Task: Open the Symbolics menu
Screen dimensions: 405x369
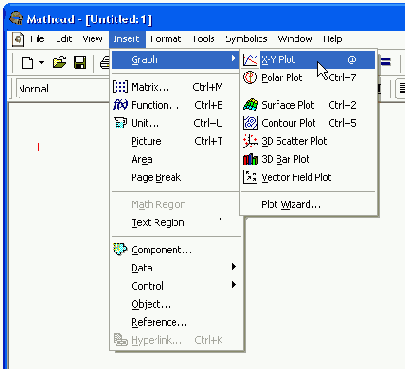Action: pyautogui.click(x=246, y=39)
